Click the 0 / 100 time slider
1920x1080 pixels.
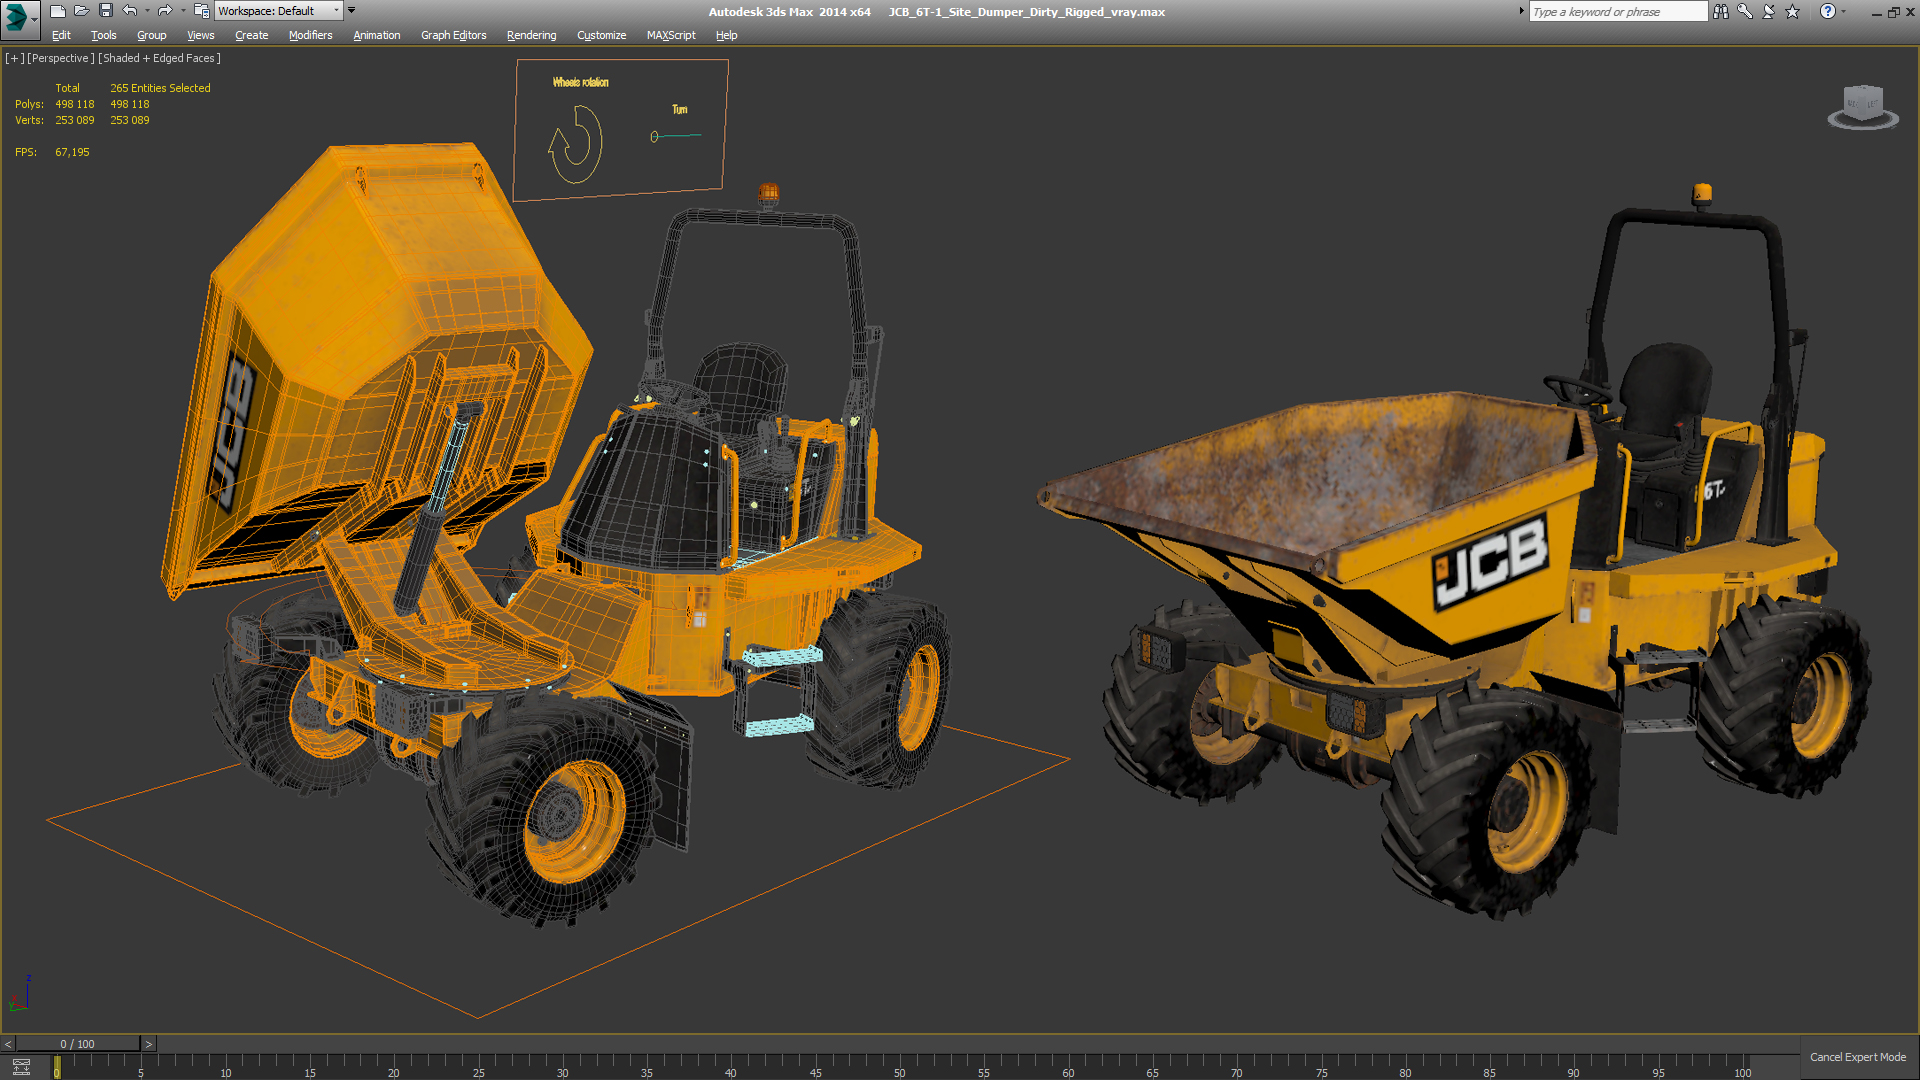[x=78, y=1044]
